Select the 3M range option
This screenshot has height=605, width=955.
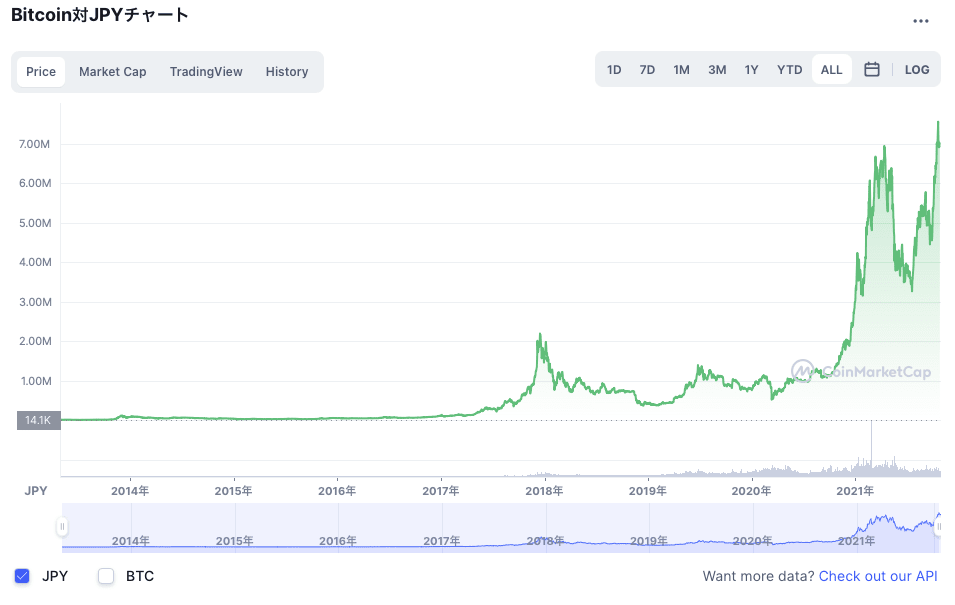click(x=717, y=69)
